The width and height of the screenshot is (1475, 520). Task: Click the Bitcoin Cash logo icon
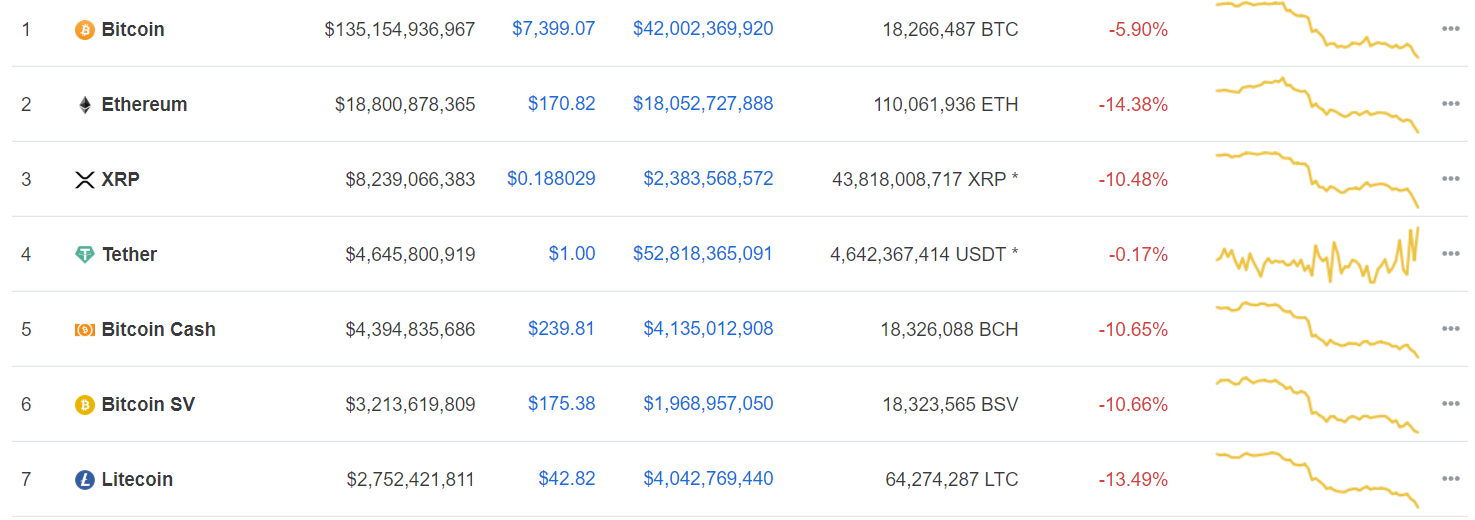pos(85,330)
